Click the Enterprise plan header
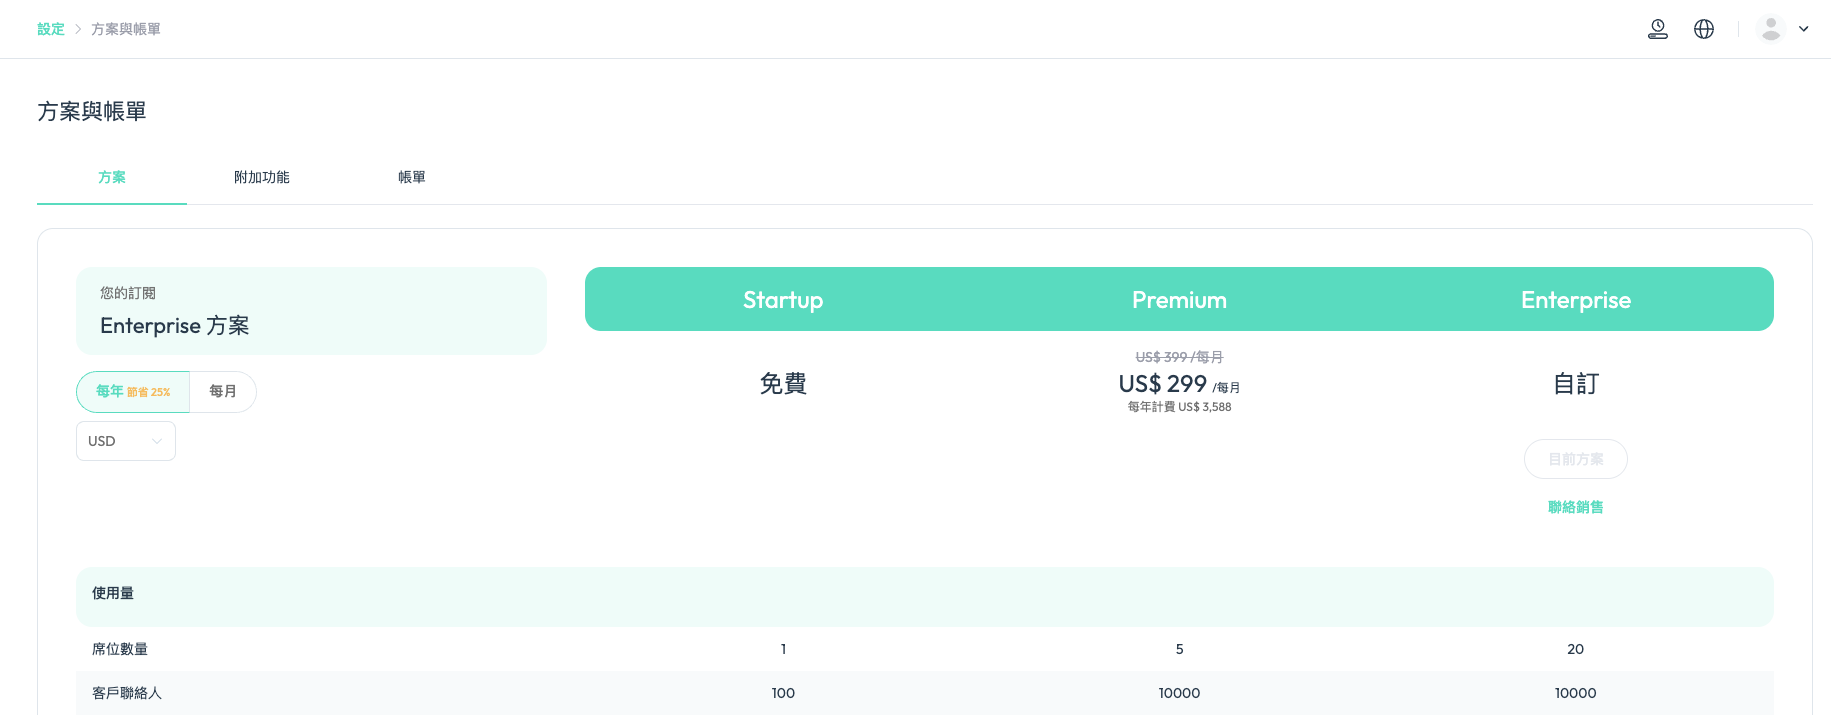Screen dimensions: 1831x715 click(x=1576, y=300)
